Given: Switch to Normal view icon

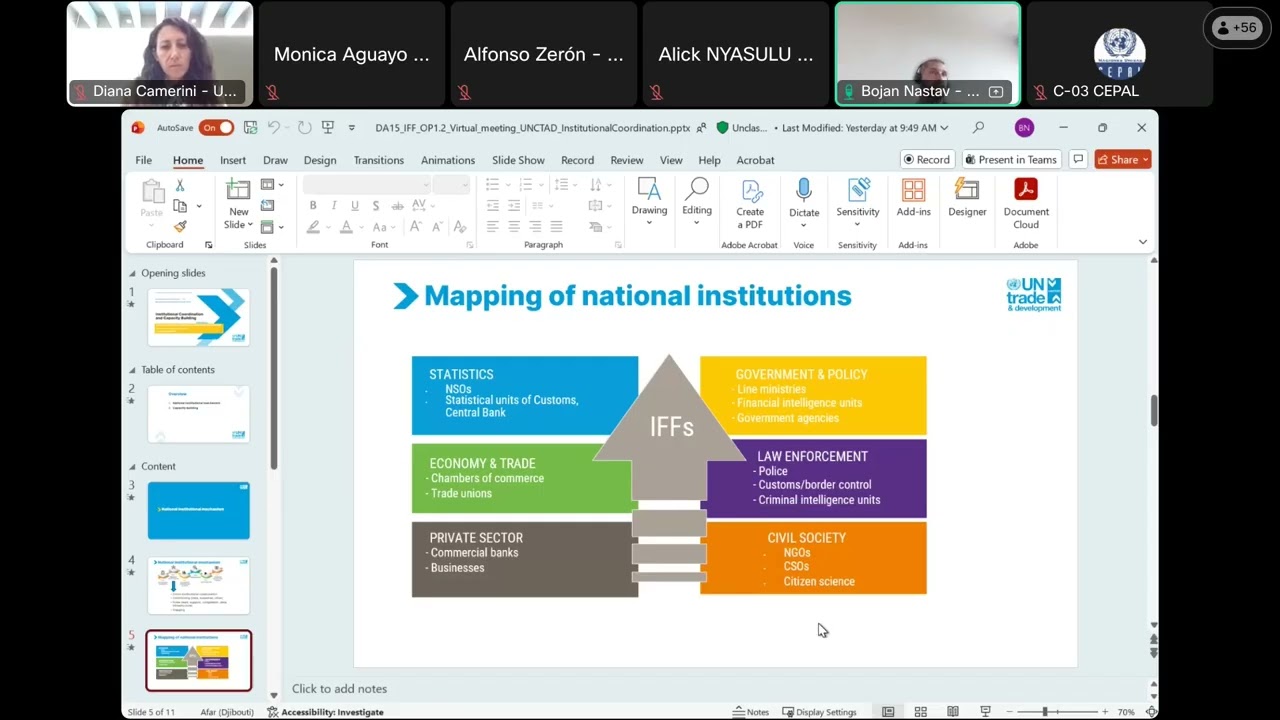Looking at the screenshot, I should (888, 712).
